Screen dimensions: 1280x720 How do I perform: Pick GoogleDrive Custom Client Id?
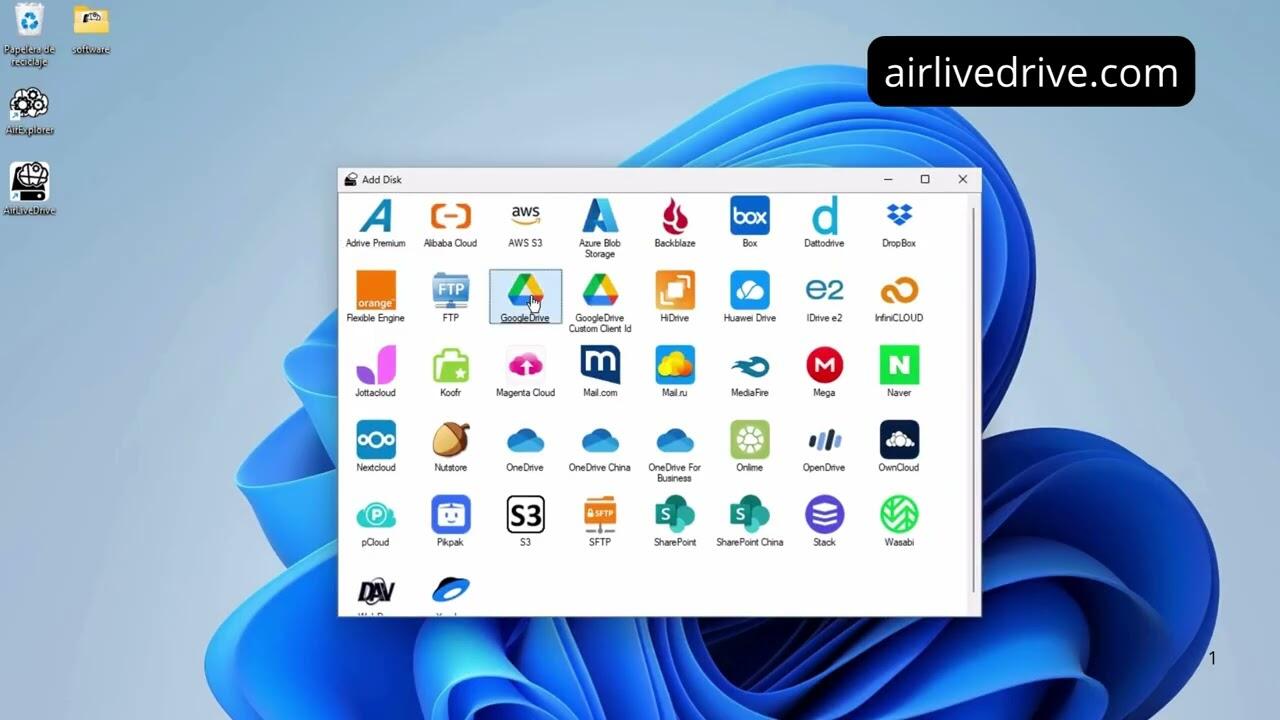pos(600,291)
